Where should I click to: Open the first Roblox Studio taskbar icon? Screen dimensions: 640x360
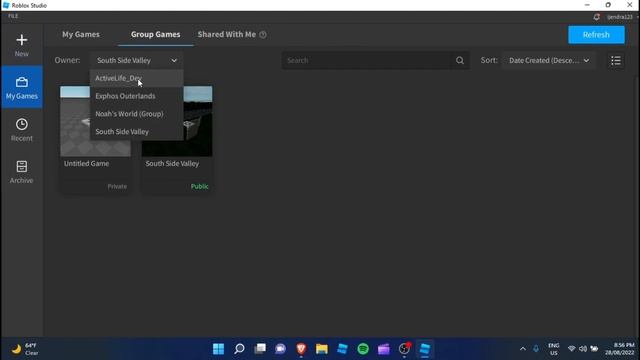[x=342, y=349]
